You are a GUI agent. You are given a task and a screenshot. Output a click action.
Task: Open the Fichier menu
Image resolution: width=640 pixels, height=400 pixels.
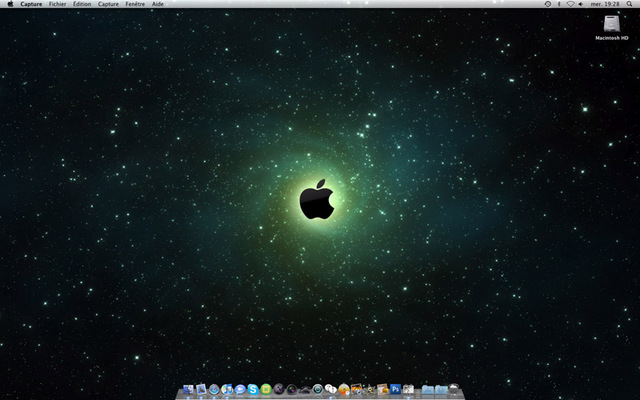(x=58, y=4)
